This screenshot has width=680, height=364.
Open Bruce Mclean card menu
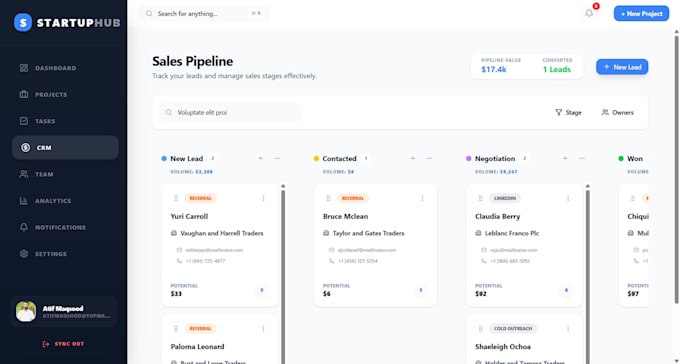click(x=422, y=198)
